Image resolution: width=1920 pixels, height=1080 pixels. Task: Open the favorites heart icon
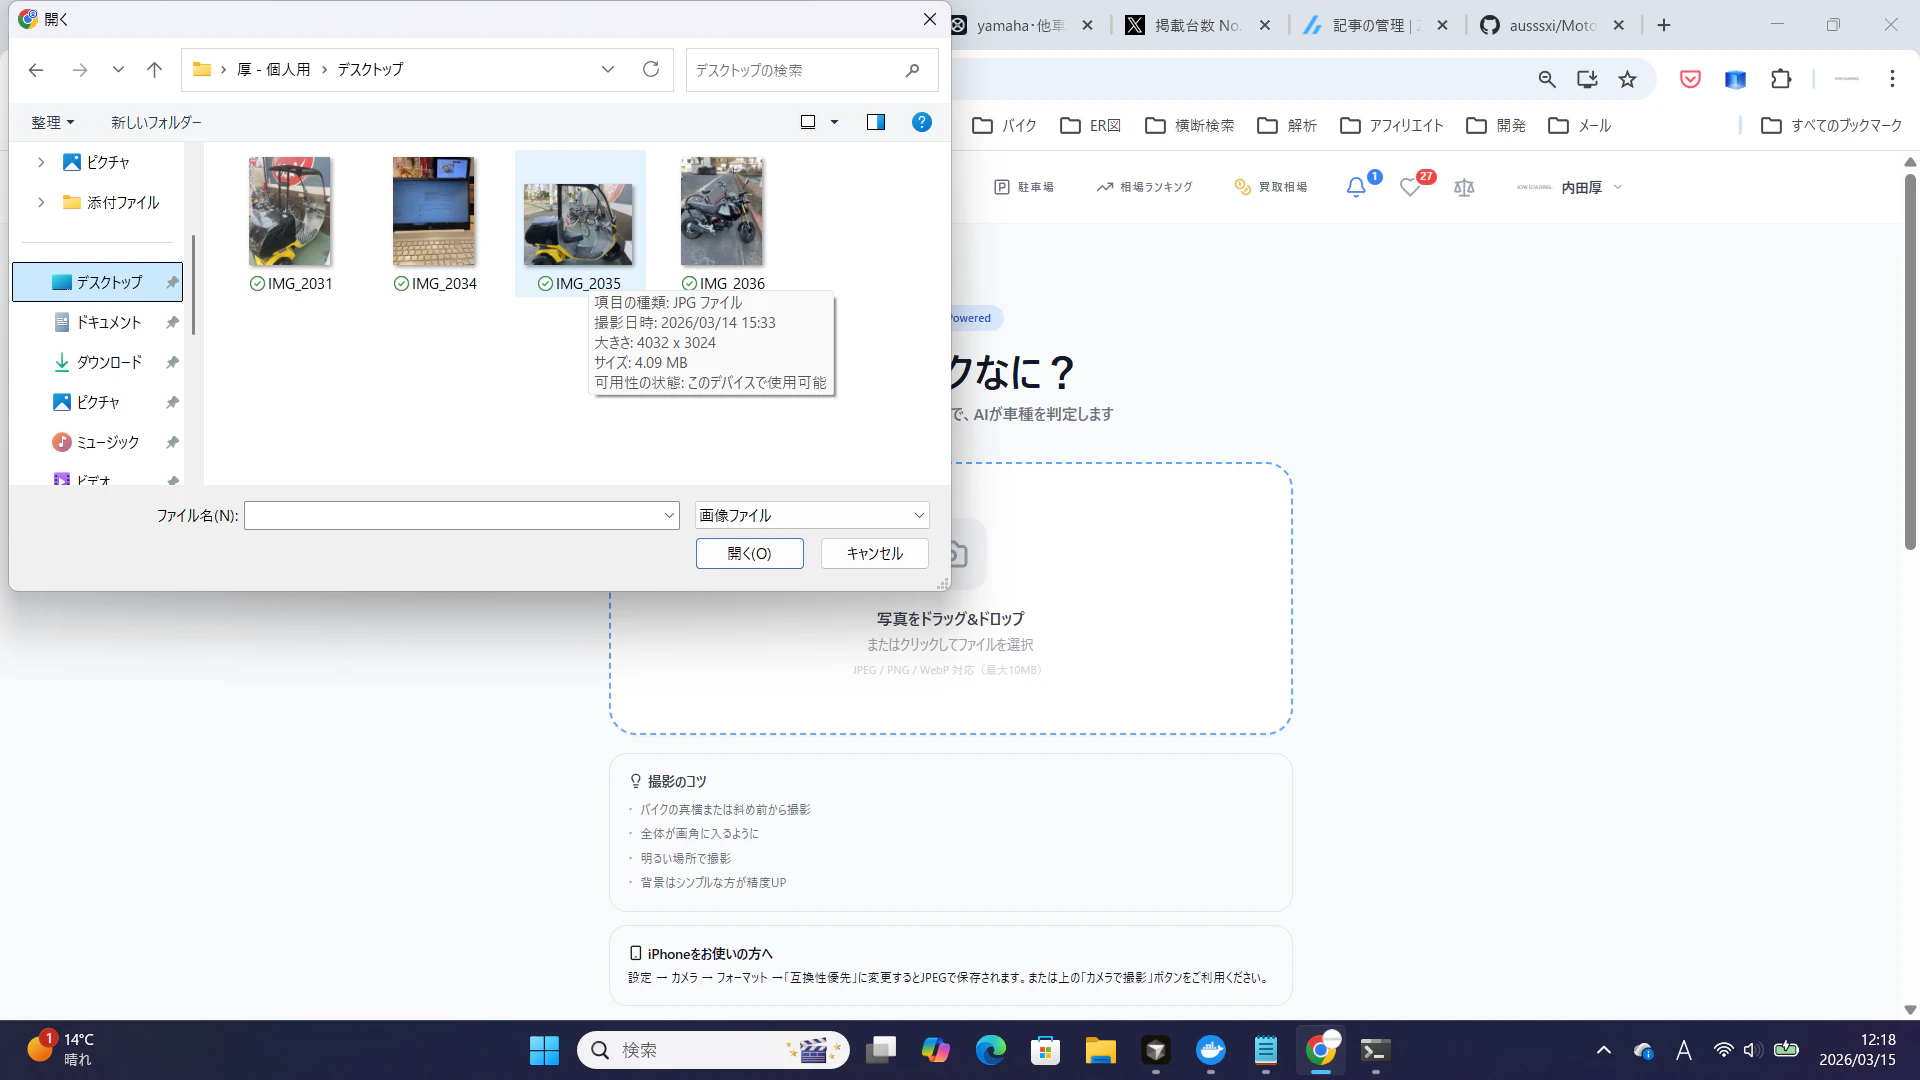(x=1410, y=187)
